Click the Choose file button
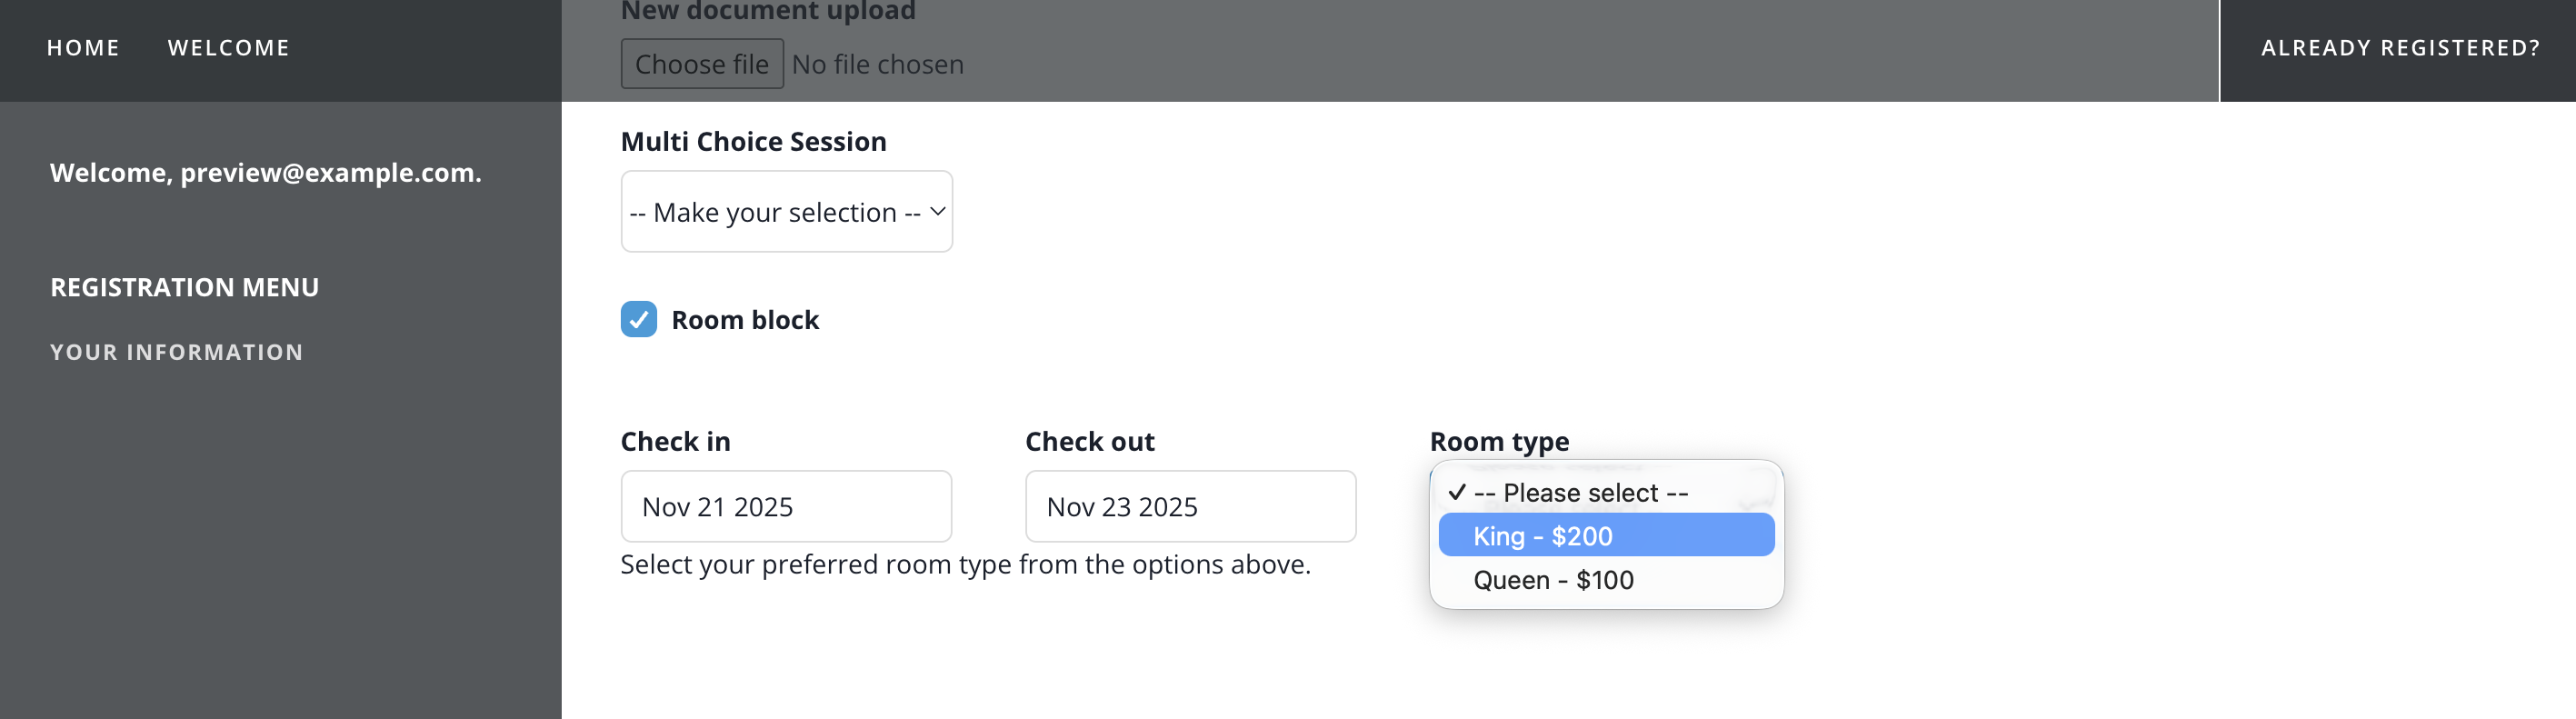 click(701, 64)
